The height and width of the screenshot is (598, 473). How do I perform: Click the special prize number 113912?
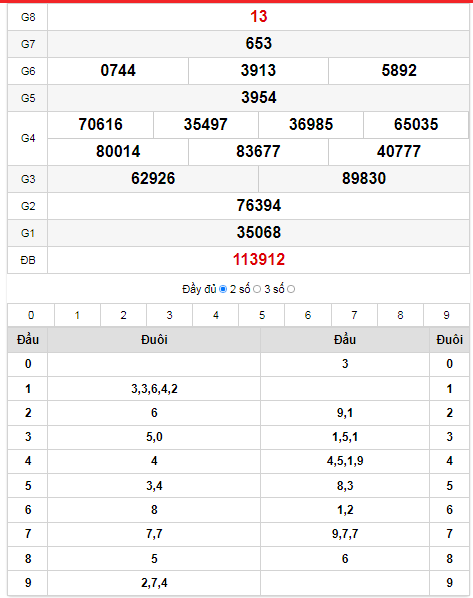[259, 260]
